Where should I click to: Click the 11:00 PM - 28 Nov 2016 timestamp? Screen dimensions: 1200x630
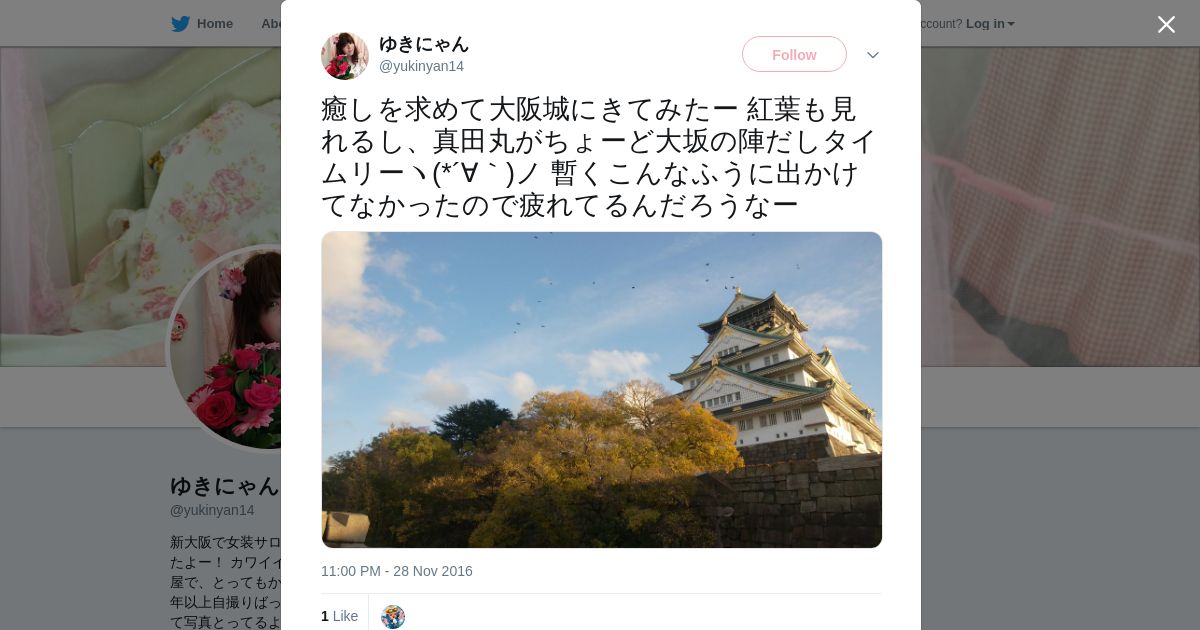(x=397, y=571)
